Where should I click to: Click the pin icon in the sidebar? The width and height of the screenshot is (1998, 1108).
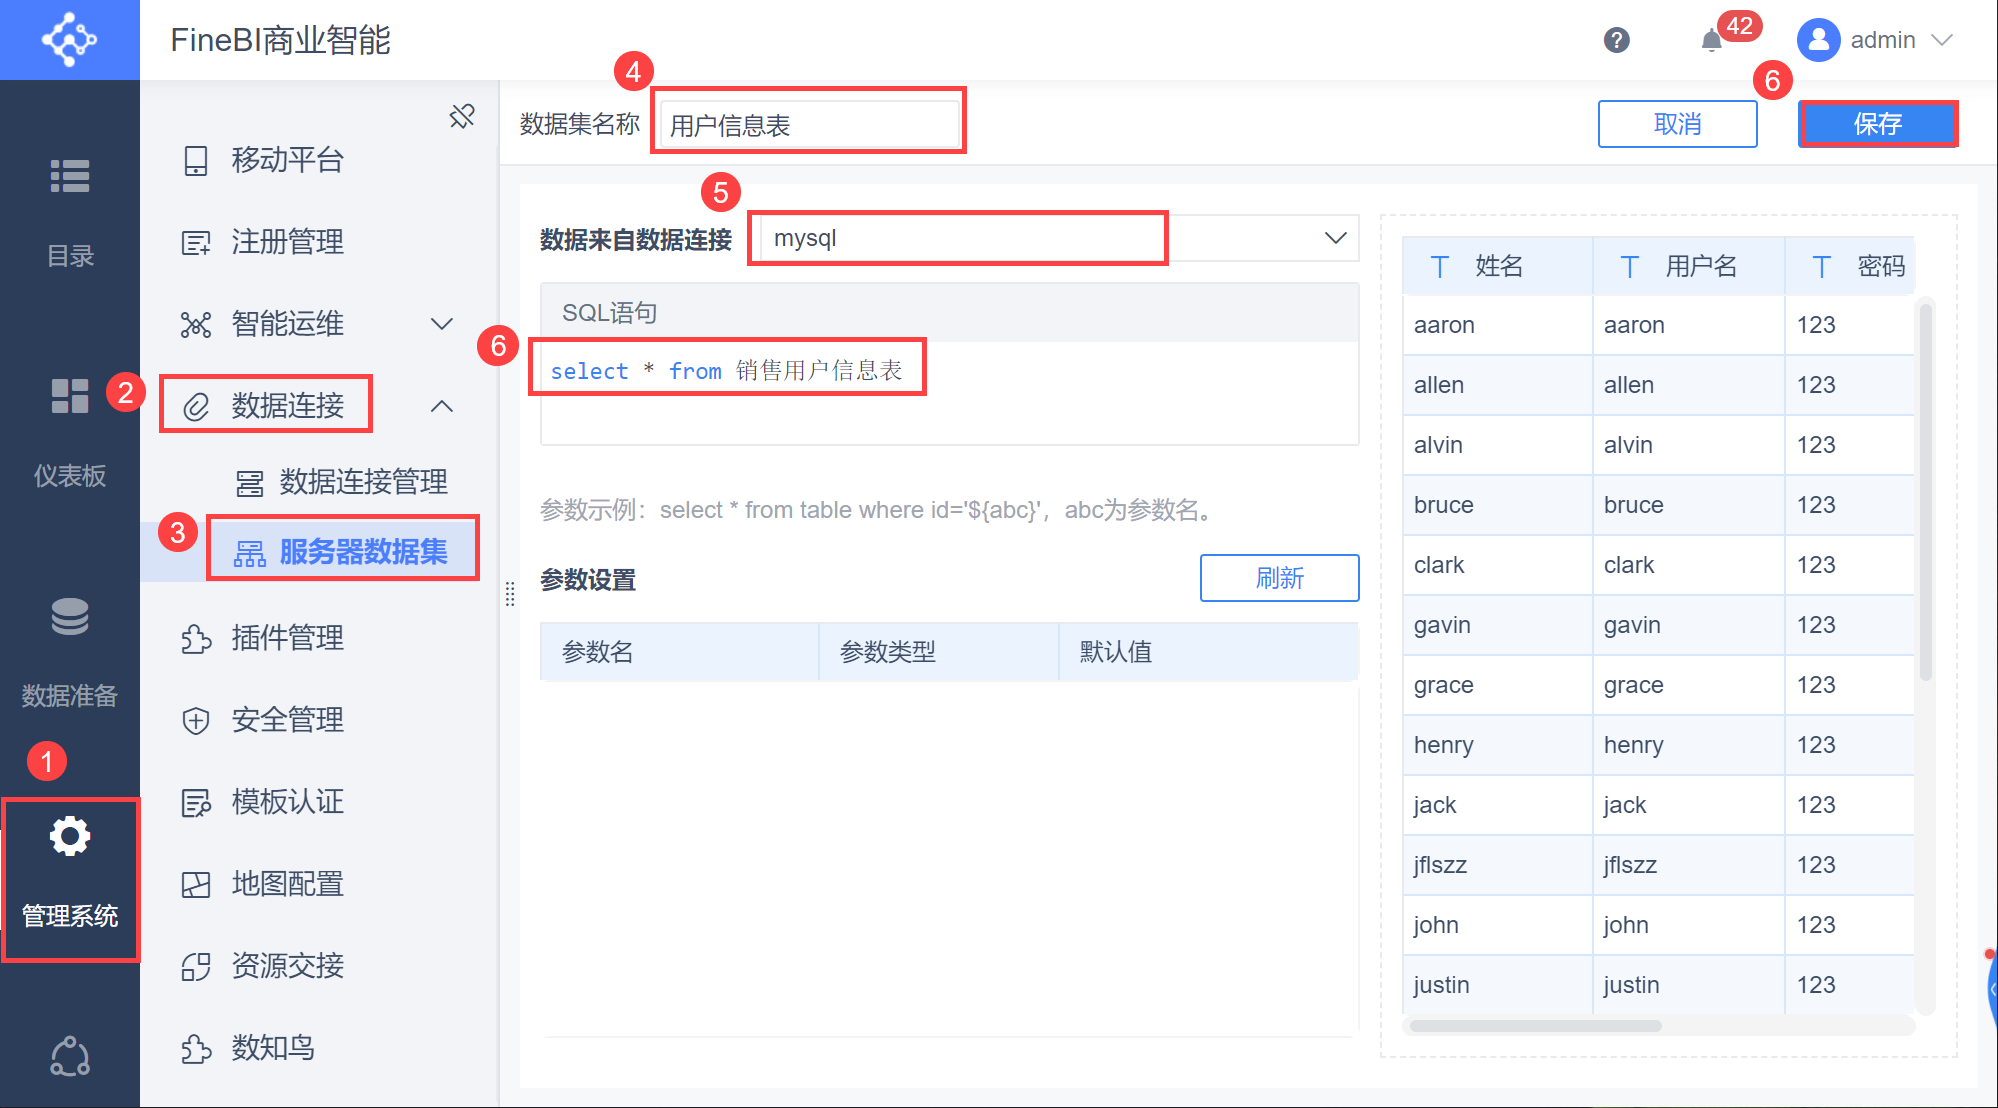coord(462,116)
